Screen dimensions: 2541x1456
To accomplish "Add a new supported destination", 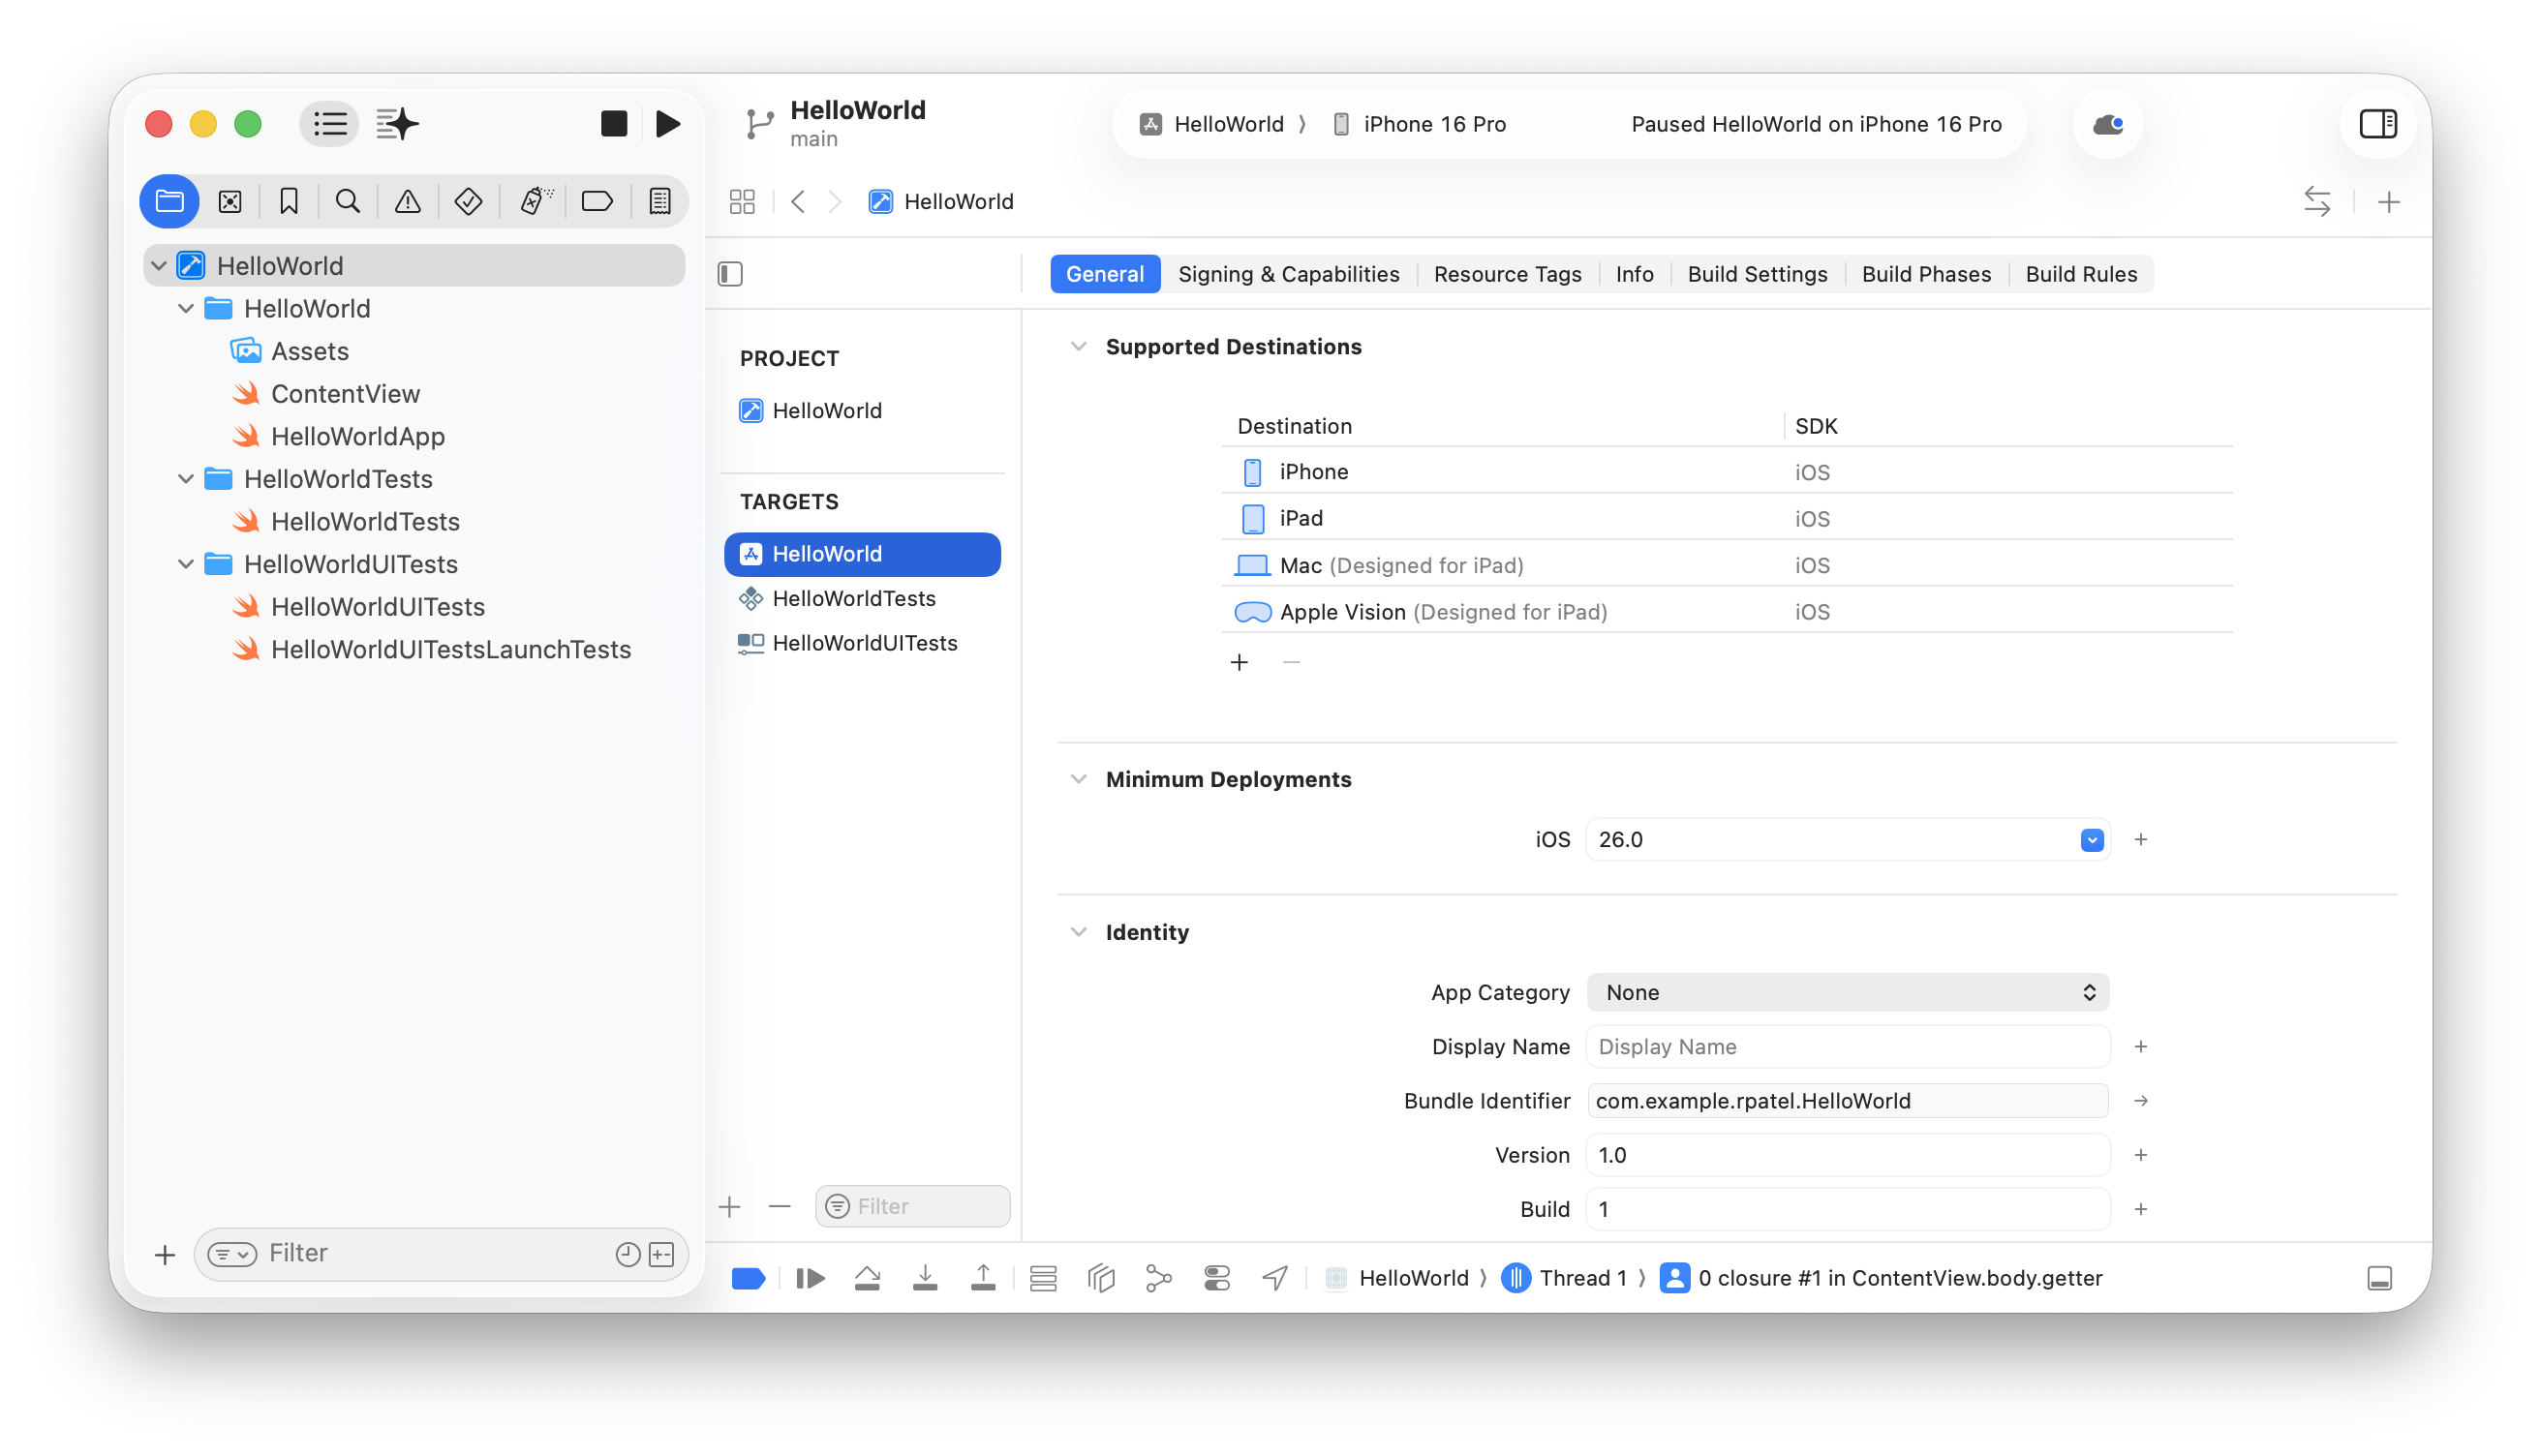I will pyautogui.click(x=1239, y=662).
